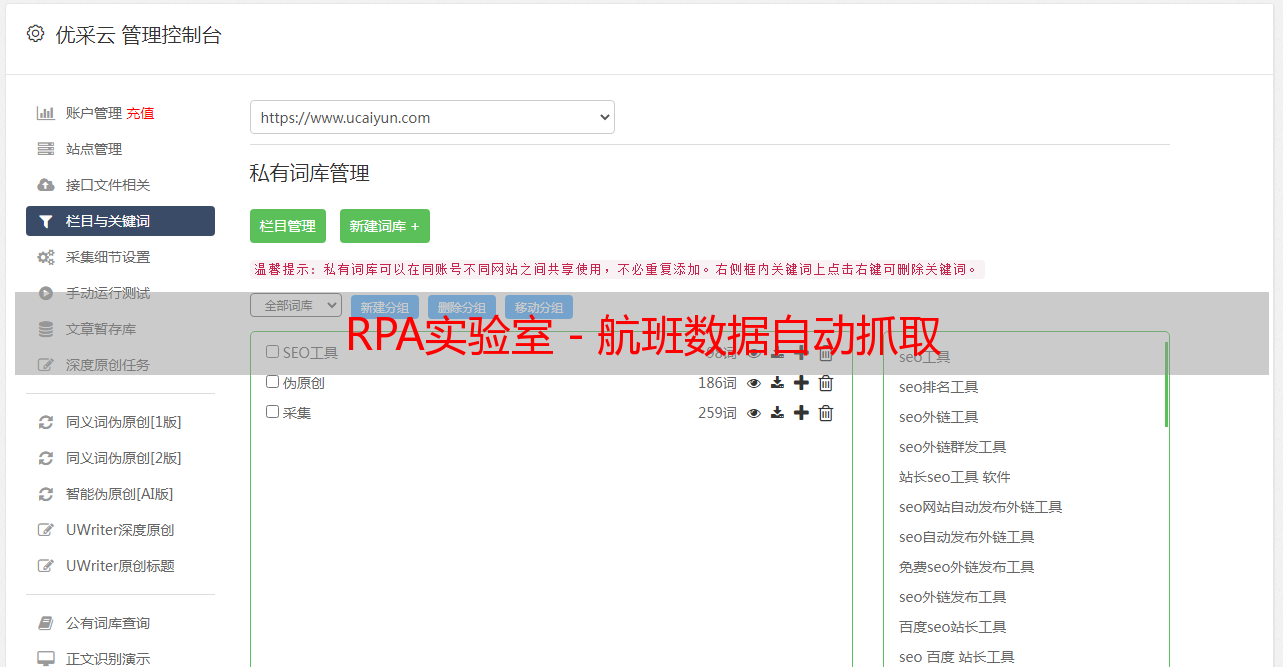The width and height of the screenshot is (1283, 667).
Task: Delete the 伪原创 library with trash icon
Action: click(x=826, y=383)
